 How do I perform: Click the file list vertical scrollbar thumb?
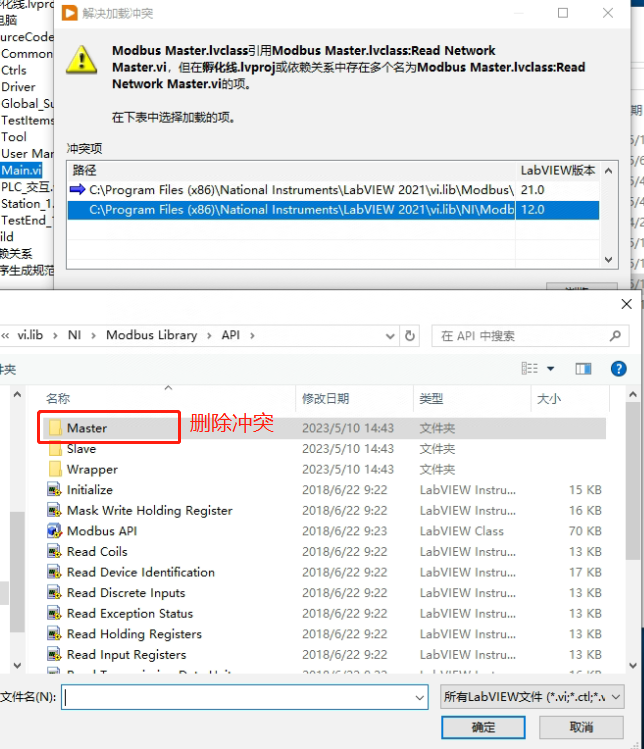point(633,481)
